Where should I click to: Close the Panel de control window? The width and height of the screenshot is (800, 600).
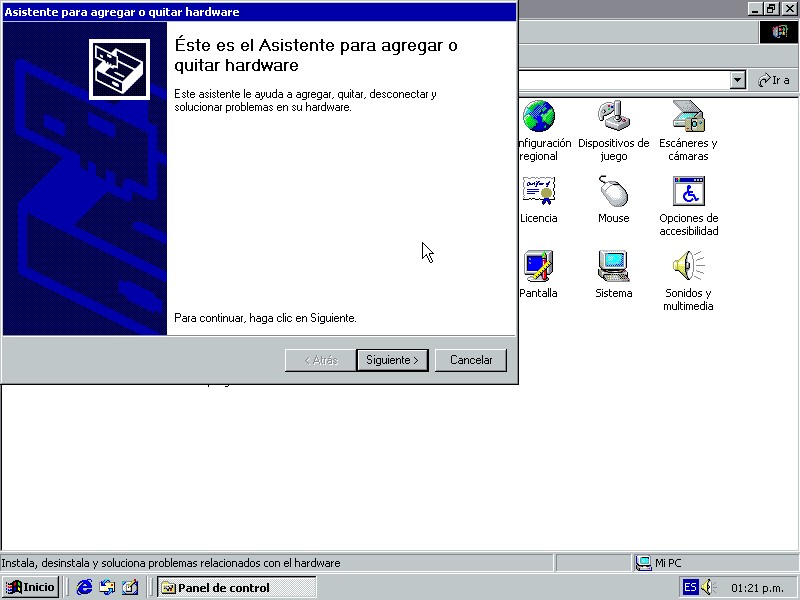pyautogui.click(x=789, y=9)
